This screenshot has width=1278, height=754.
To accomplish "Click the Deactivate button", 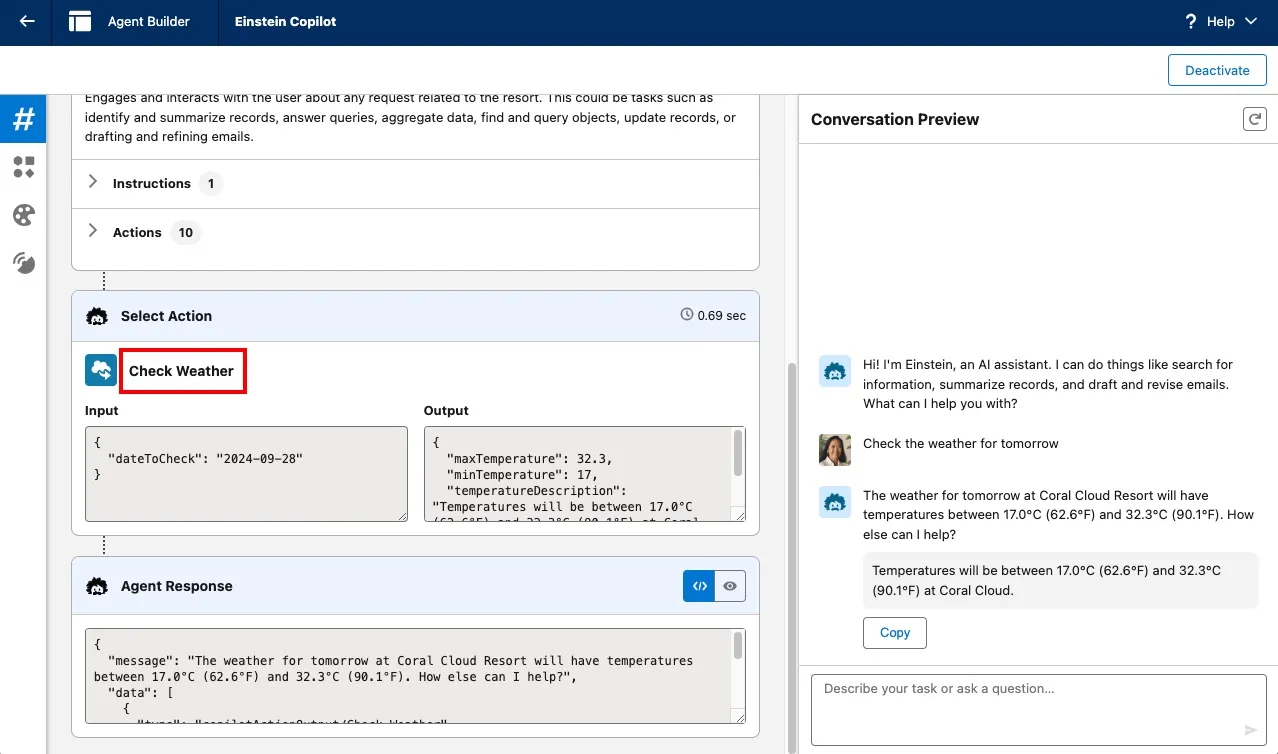I will 1217,70.
